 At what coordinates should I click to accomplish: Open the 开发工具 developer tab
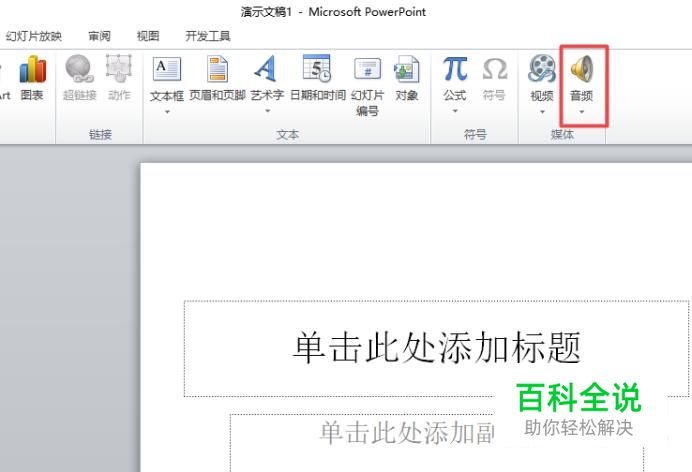[208, 36]
